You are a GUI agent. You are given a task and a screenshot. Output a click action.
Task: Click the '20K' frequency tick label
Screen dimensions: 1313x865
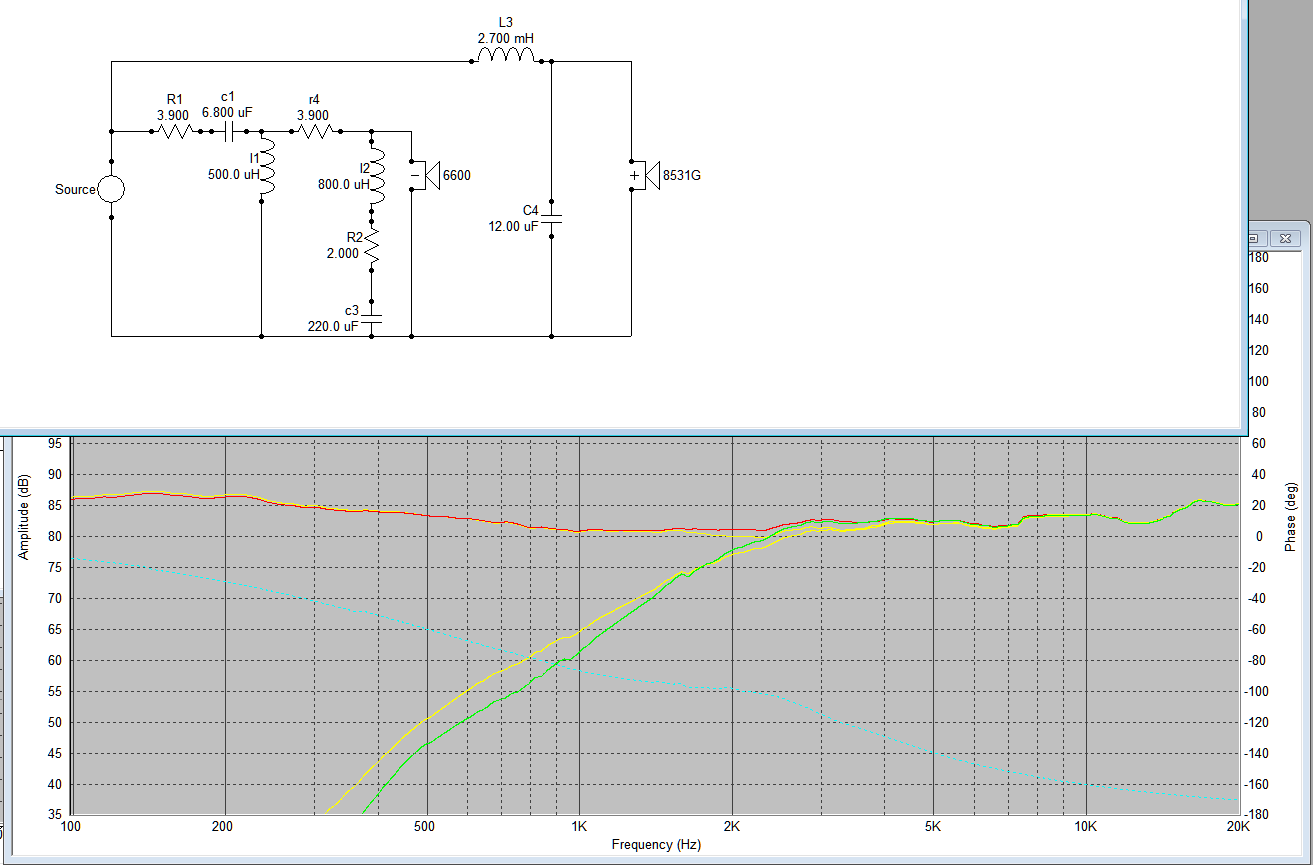pos(1238,827)
